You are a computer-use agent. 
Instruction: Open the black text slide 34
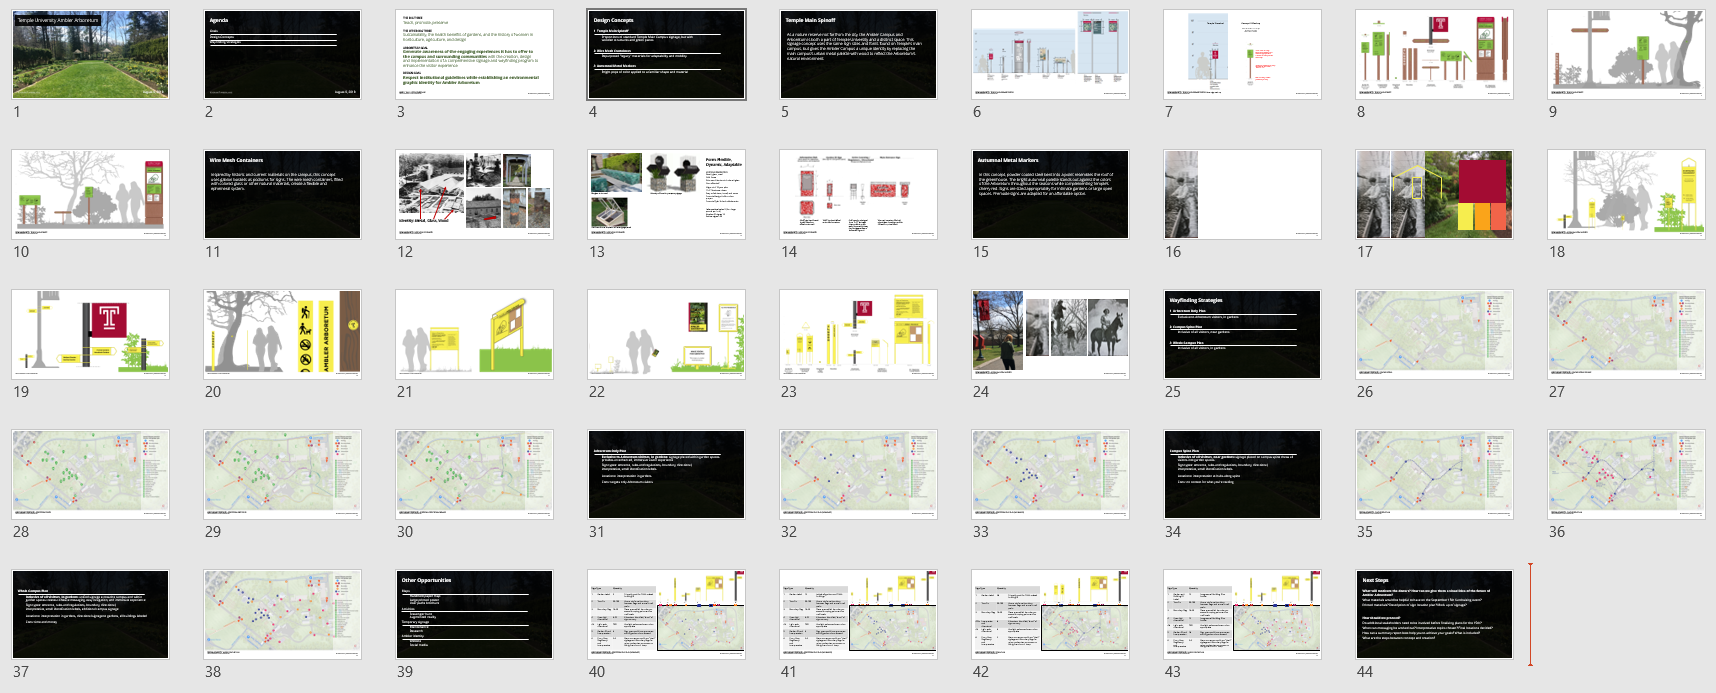tap(1243, 475)
